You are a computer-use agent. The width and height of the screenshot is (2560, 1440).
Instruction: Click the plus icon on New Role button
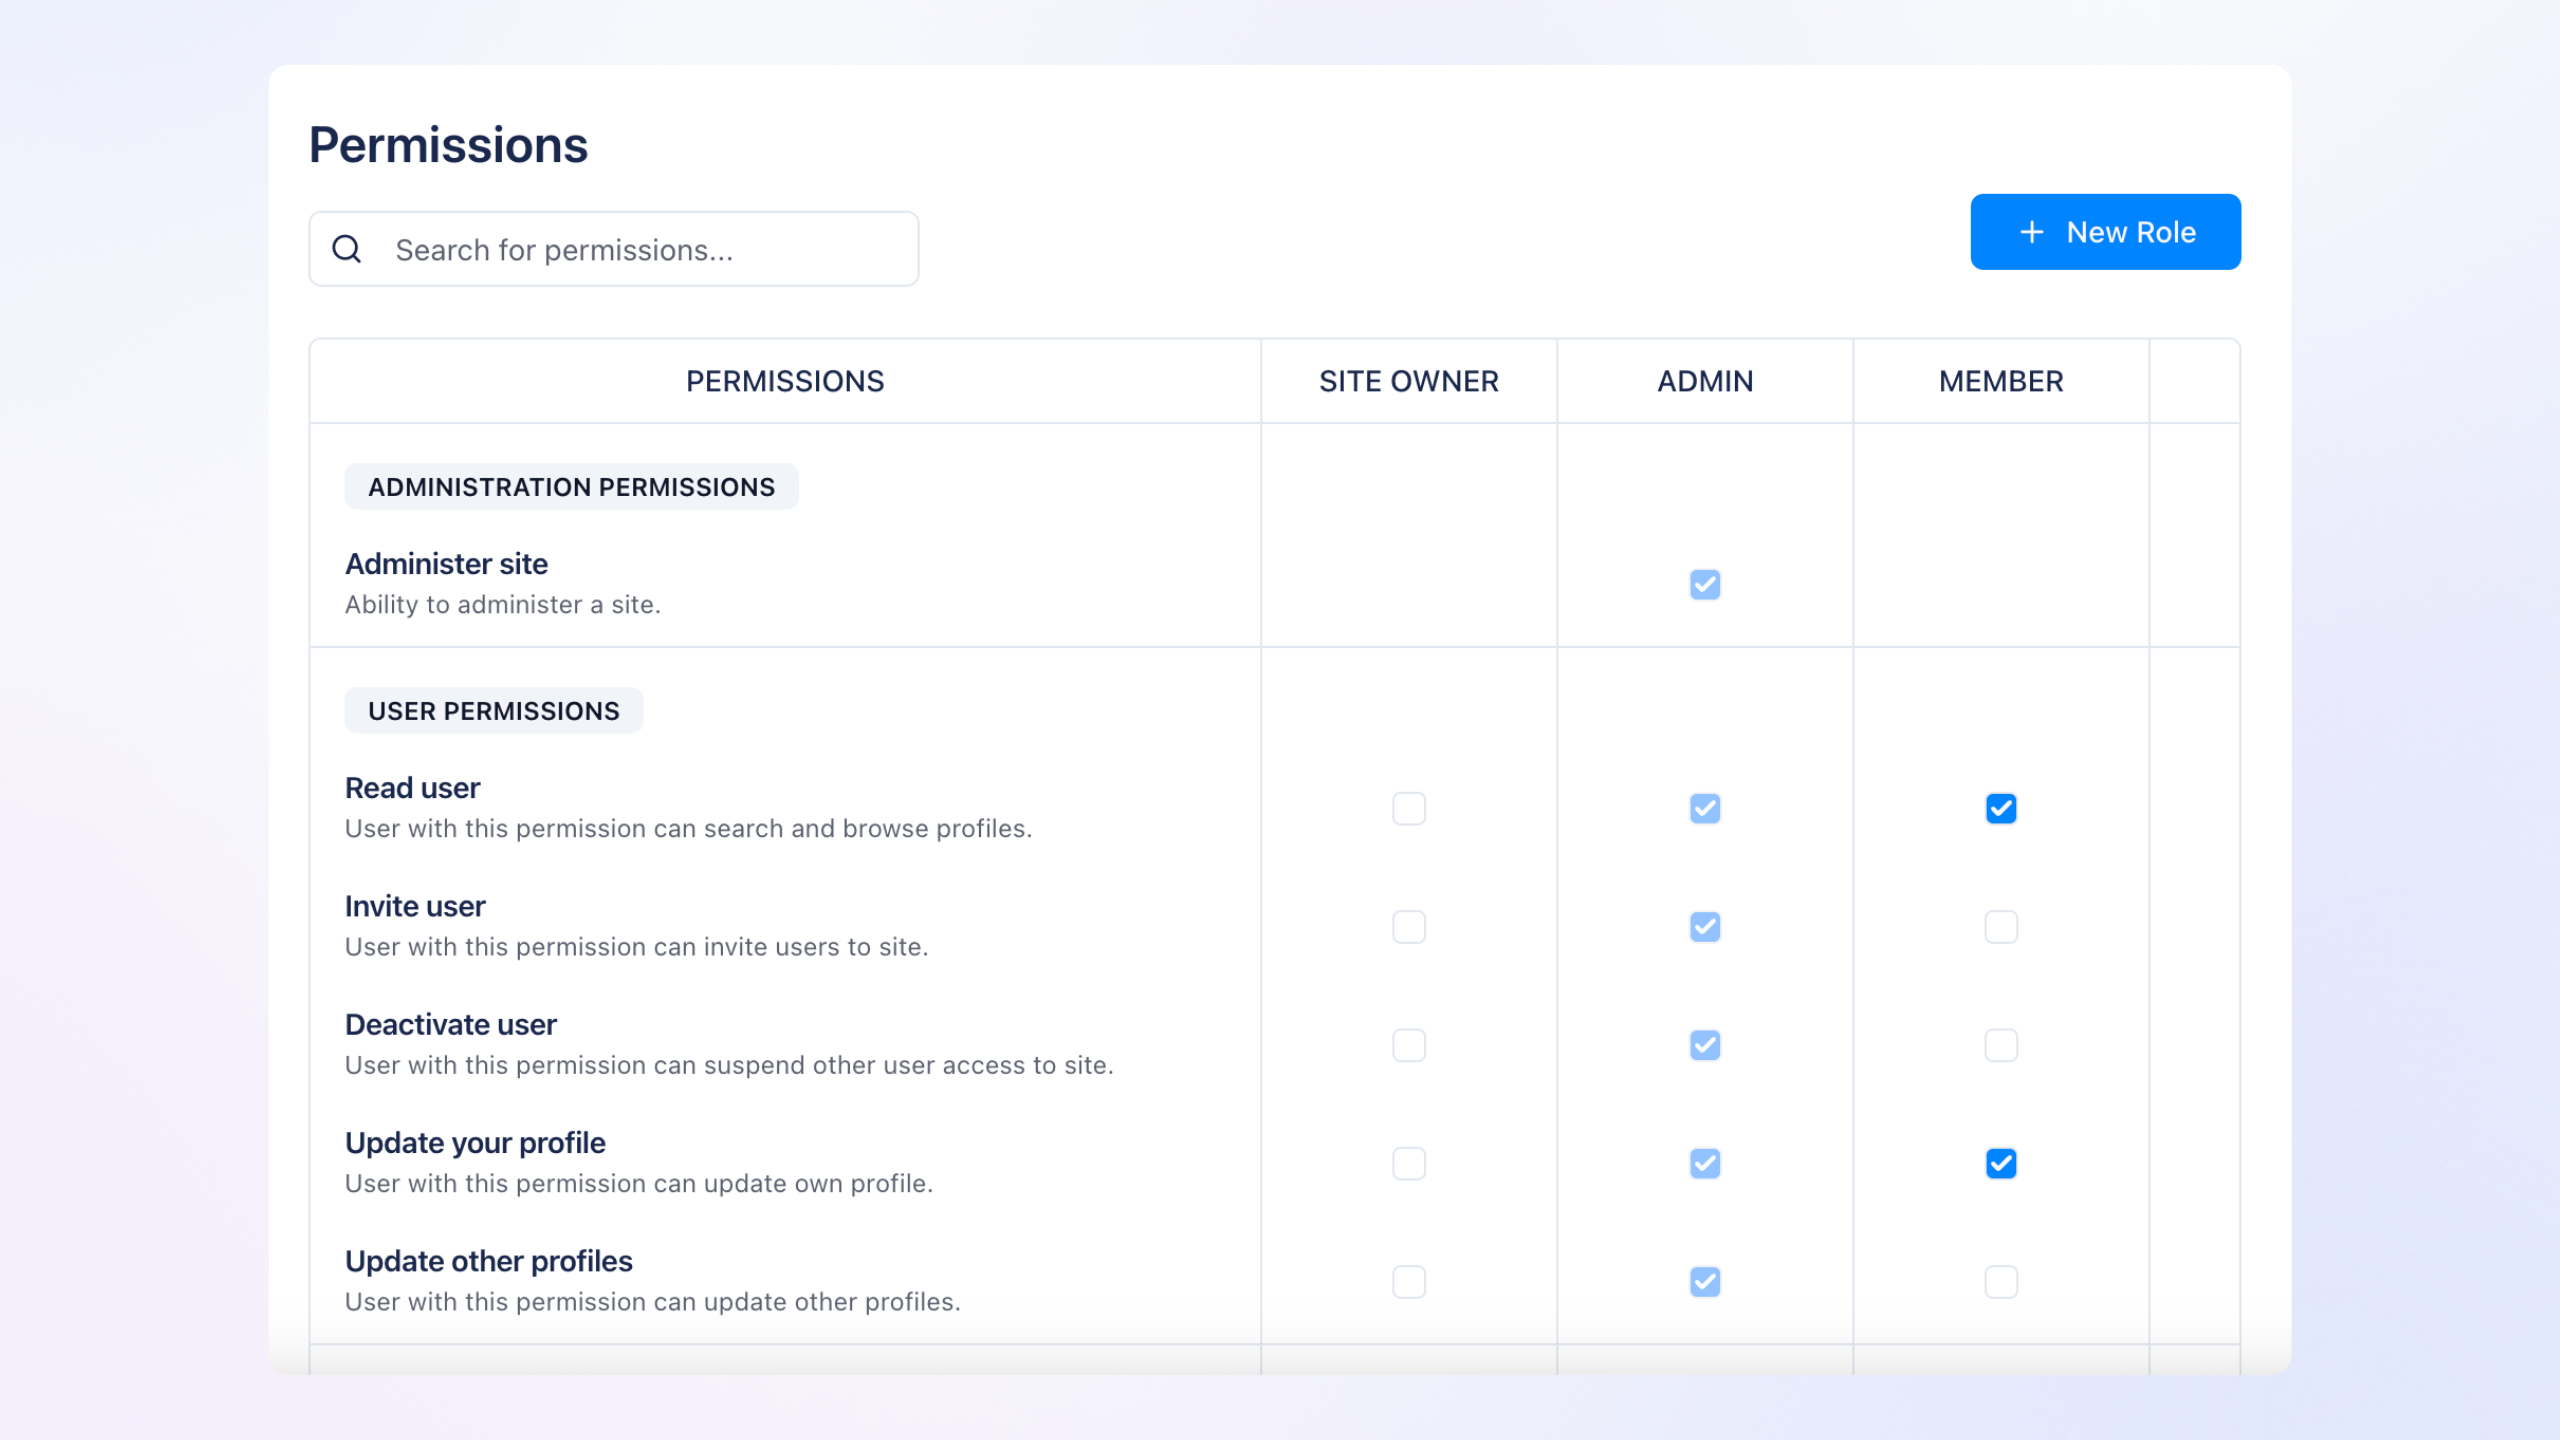coord(2032,232)
